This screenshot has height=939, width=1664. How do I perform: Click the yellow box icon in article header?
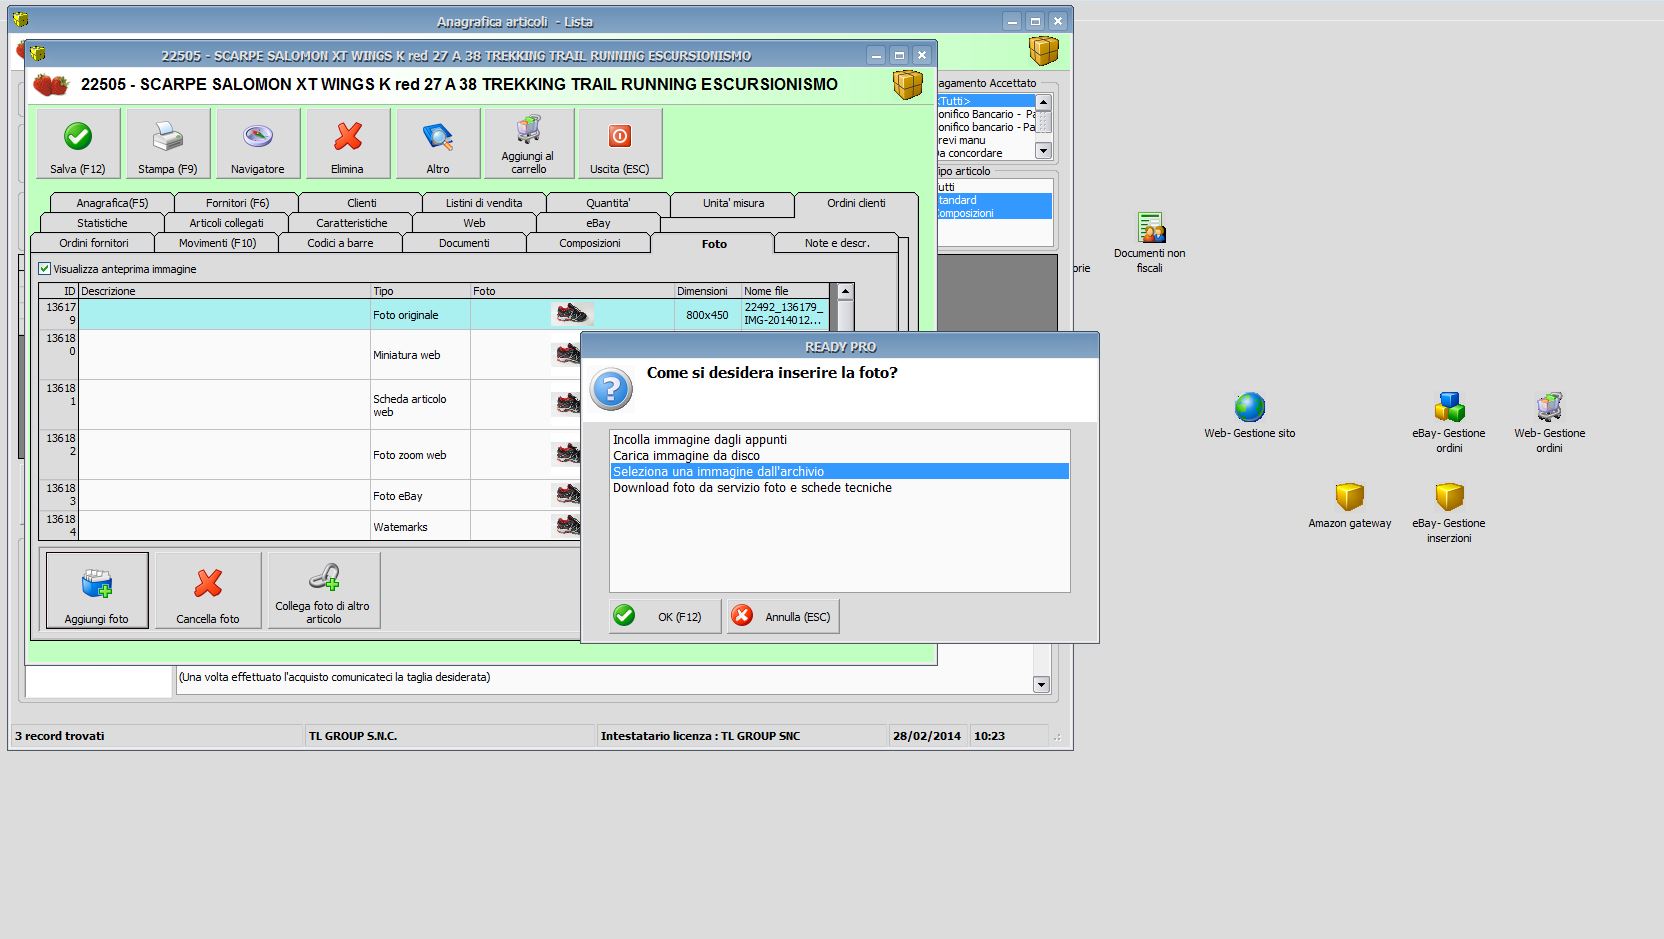point(908,85)
